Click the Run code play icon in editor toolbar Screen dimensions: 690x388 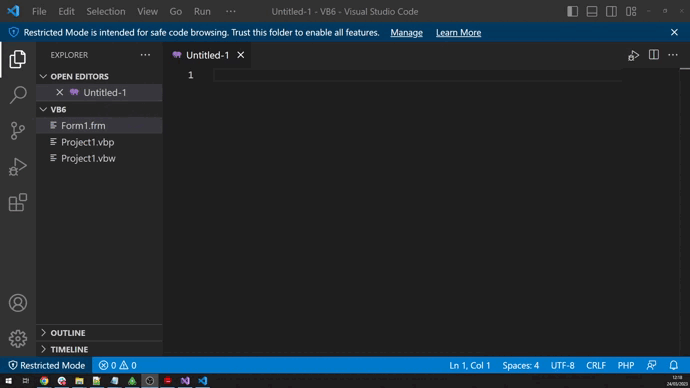click(x=633, y=55)
